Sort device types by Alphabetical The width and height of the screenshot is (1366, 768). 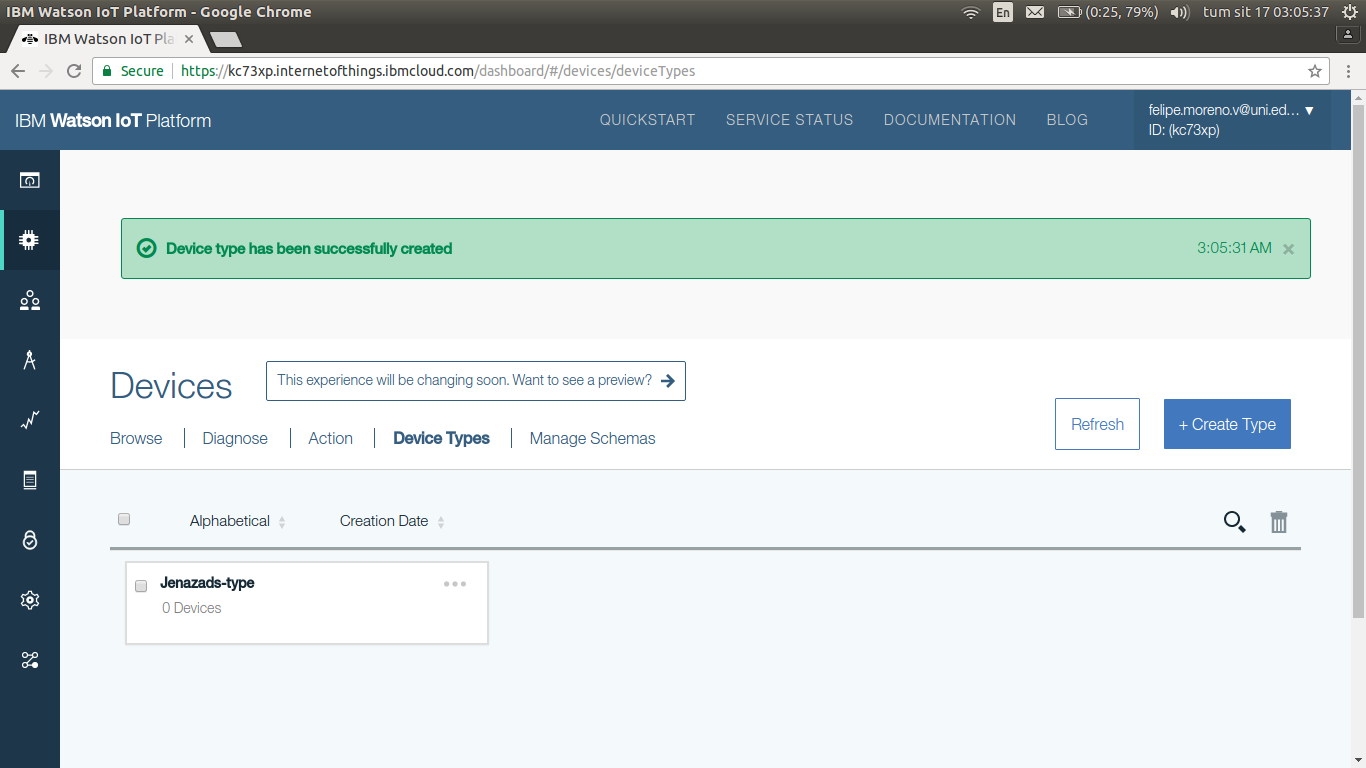(237, 521)
